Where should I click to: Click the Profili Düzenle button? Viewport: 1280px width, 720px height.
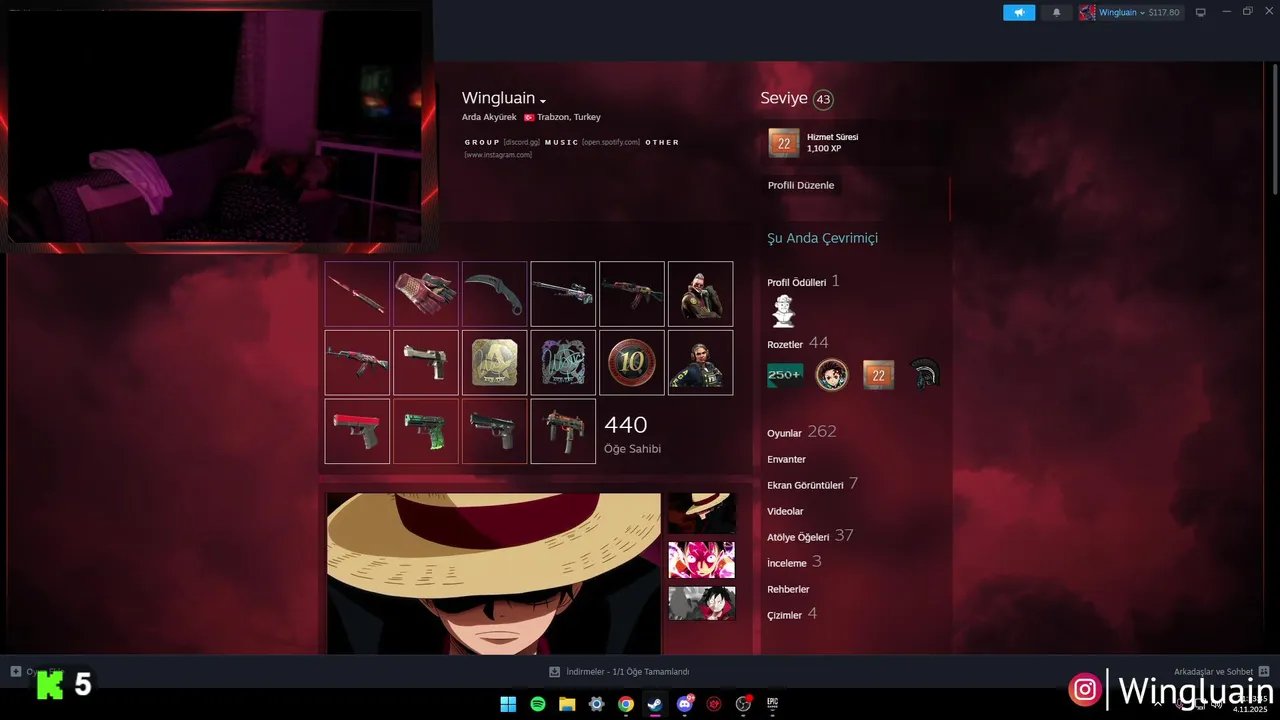click(800, 185)
